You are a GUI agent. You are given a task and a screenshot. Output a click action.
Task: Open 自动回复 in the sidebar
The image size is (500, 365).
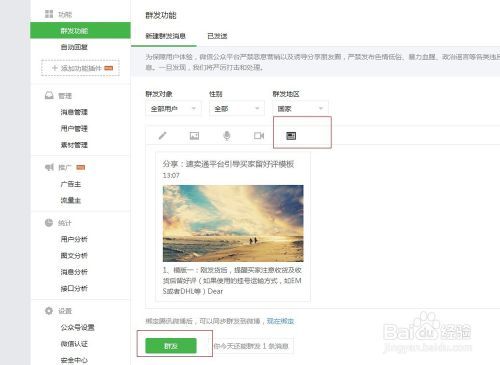click(x=74, y=47)
